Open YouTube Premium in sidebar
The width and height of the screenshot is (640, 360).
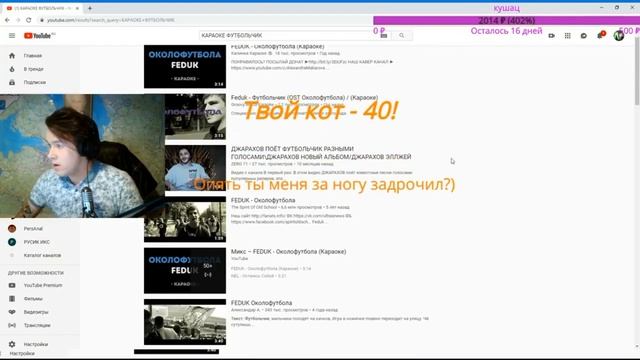[x=43, y=285]
